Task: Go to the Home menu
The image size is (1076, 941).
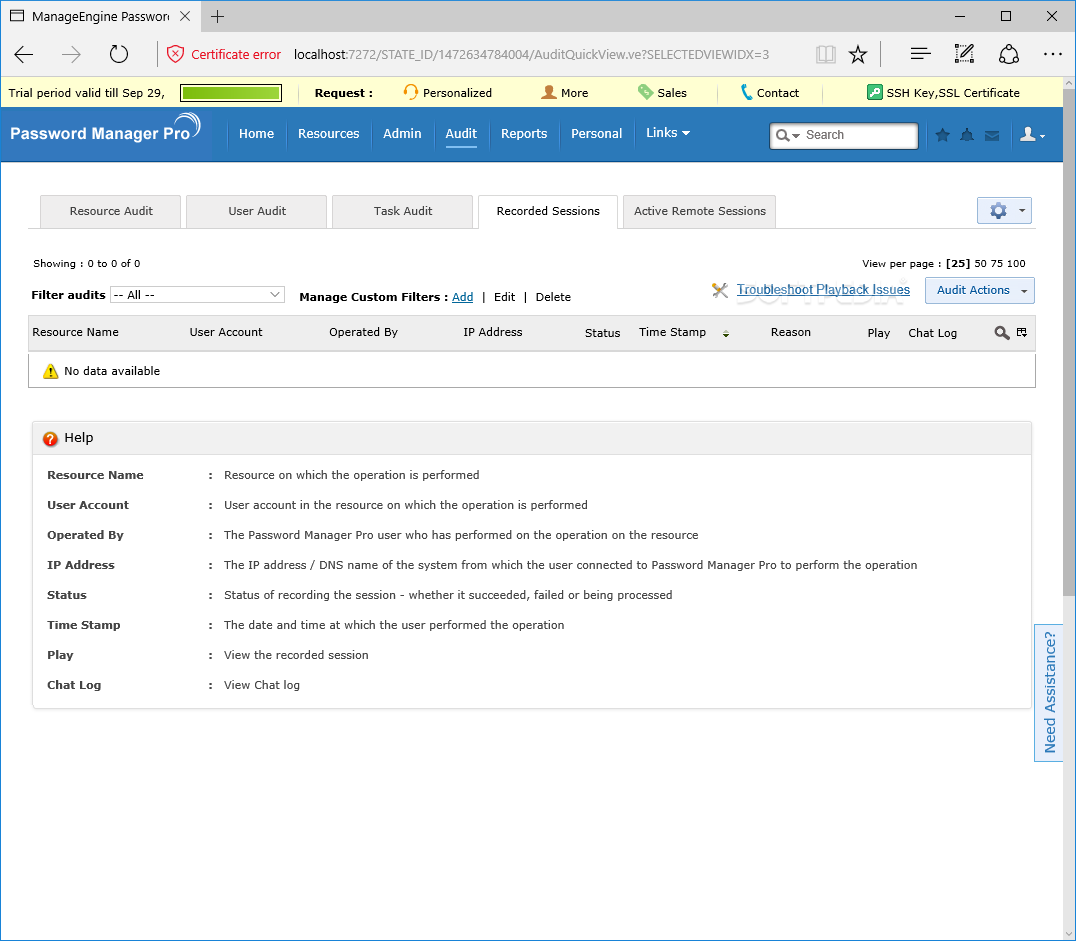Action: [x=256, y=134]
